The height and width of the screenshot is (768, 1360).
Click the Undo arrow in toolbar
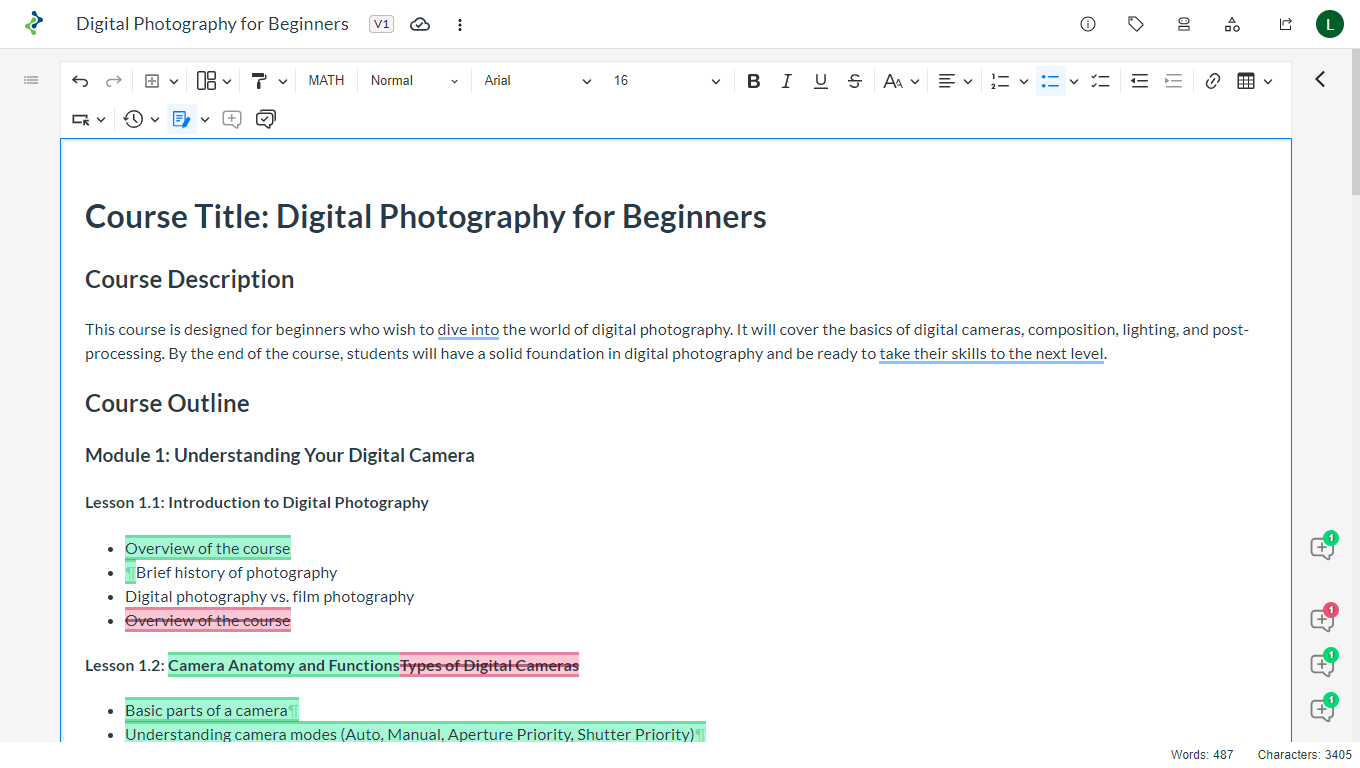click(80, 81)
